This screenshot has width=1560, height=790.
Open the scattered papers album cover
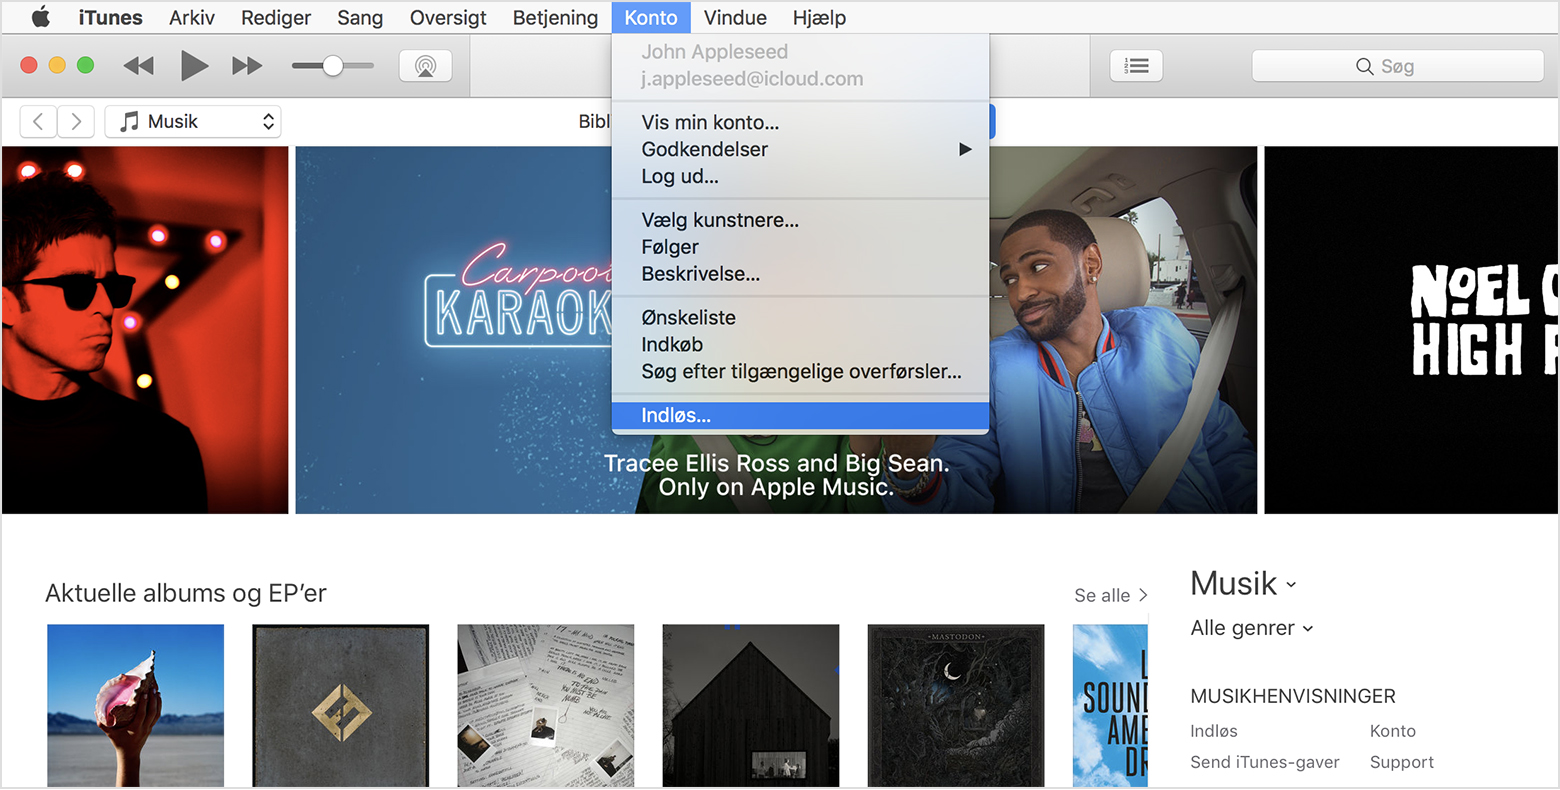click(x=546, y=706)
